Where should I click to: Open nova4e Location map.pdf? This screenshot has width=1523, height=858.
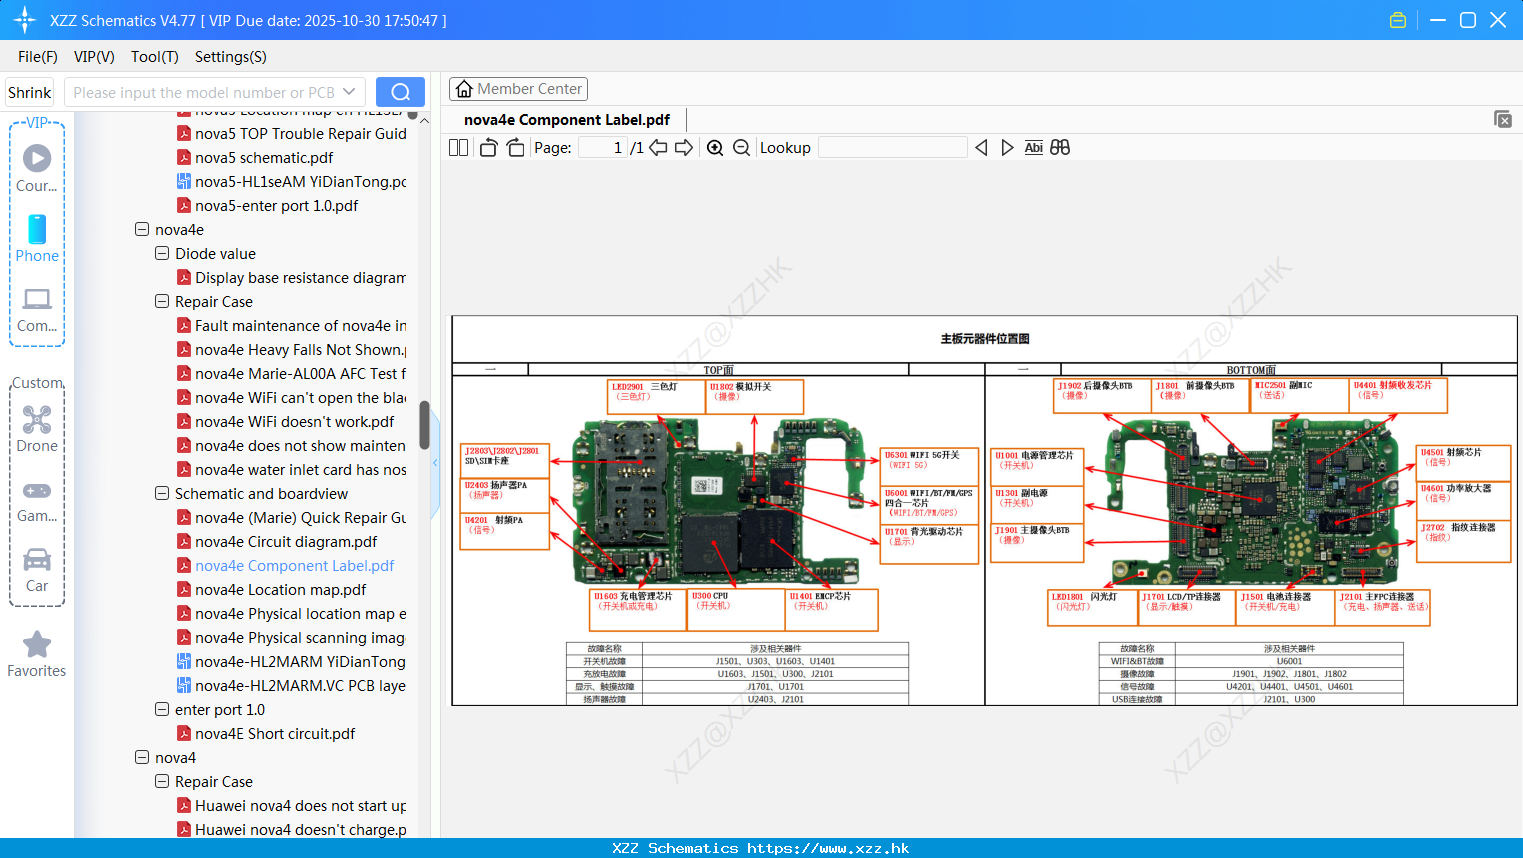280,589
